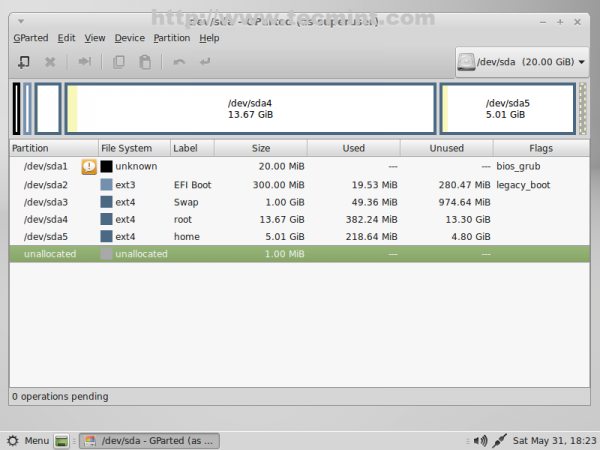Click the 4.80 GiB unused value
Screen dimensions: 600x450
click(471, 236)
